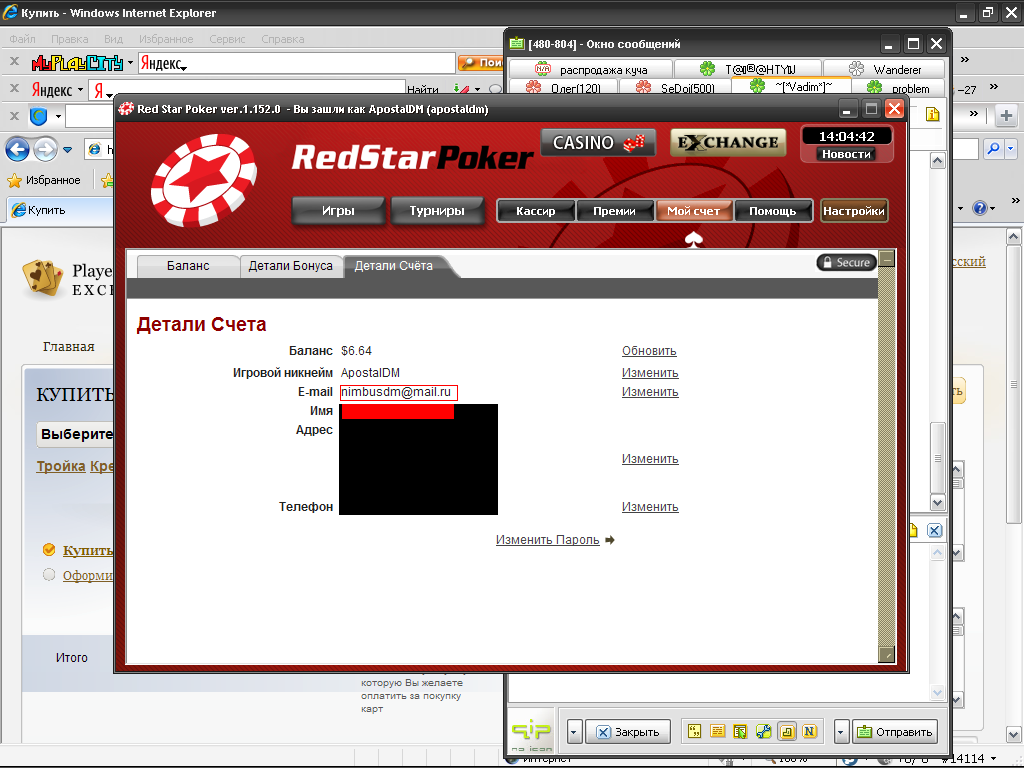Click the Internet Explorer Back button
This screenshot has height=768, width=1024.
coord(18,150)
